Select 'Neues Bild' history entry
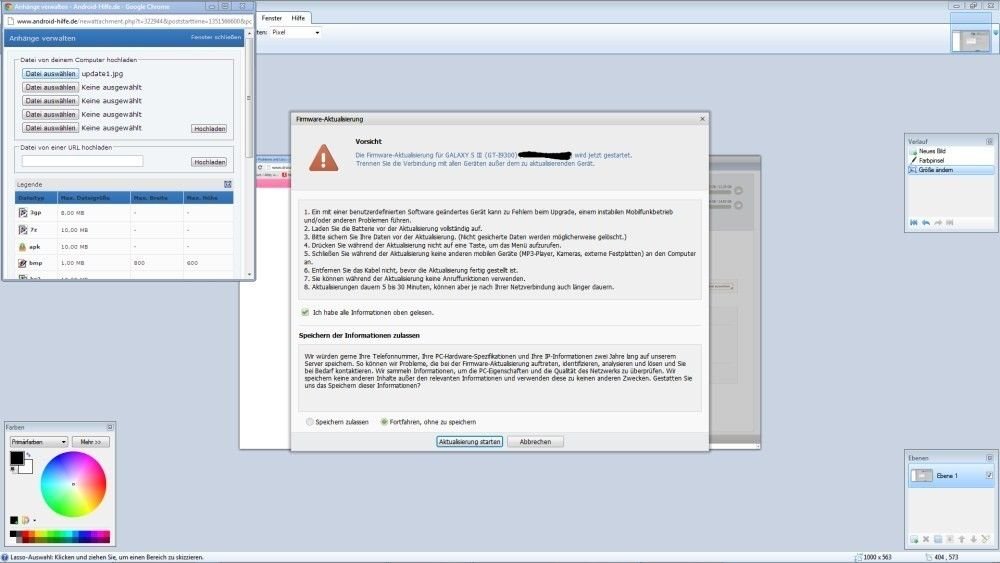The height and width of the screenshot is (563, 1000). click(950, 151)
